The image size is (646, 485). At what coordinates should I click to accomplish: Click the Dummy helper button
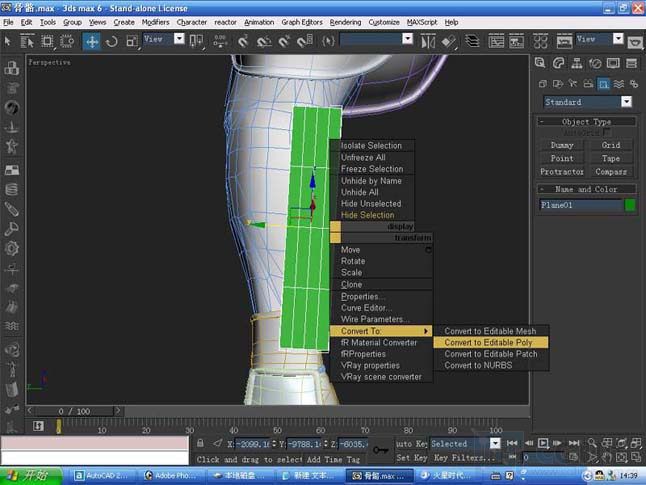click(x=562, y=145)
